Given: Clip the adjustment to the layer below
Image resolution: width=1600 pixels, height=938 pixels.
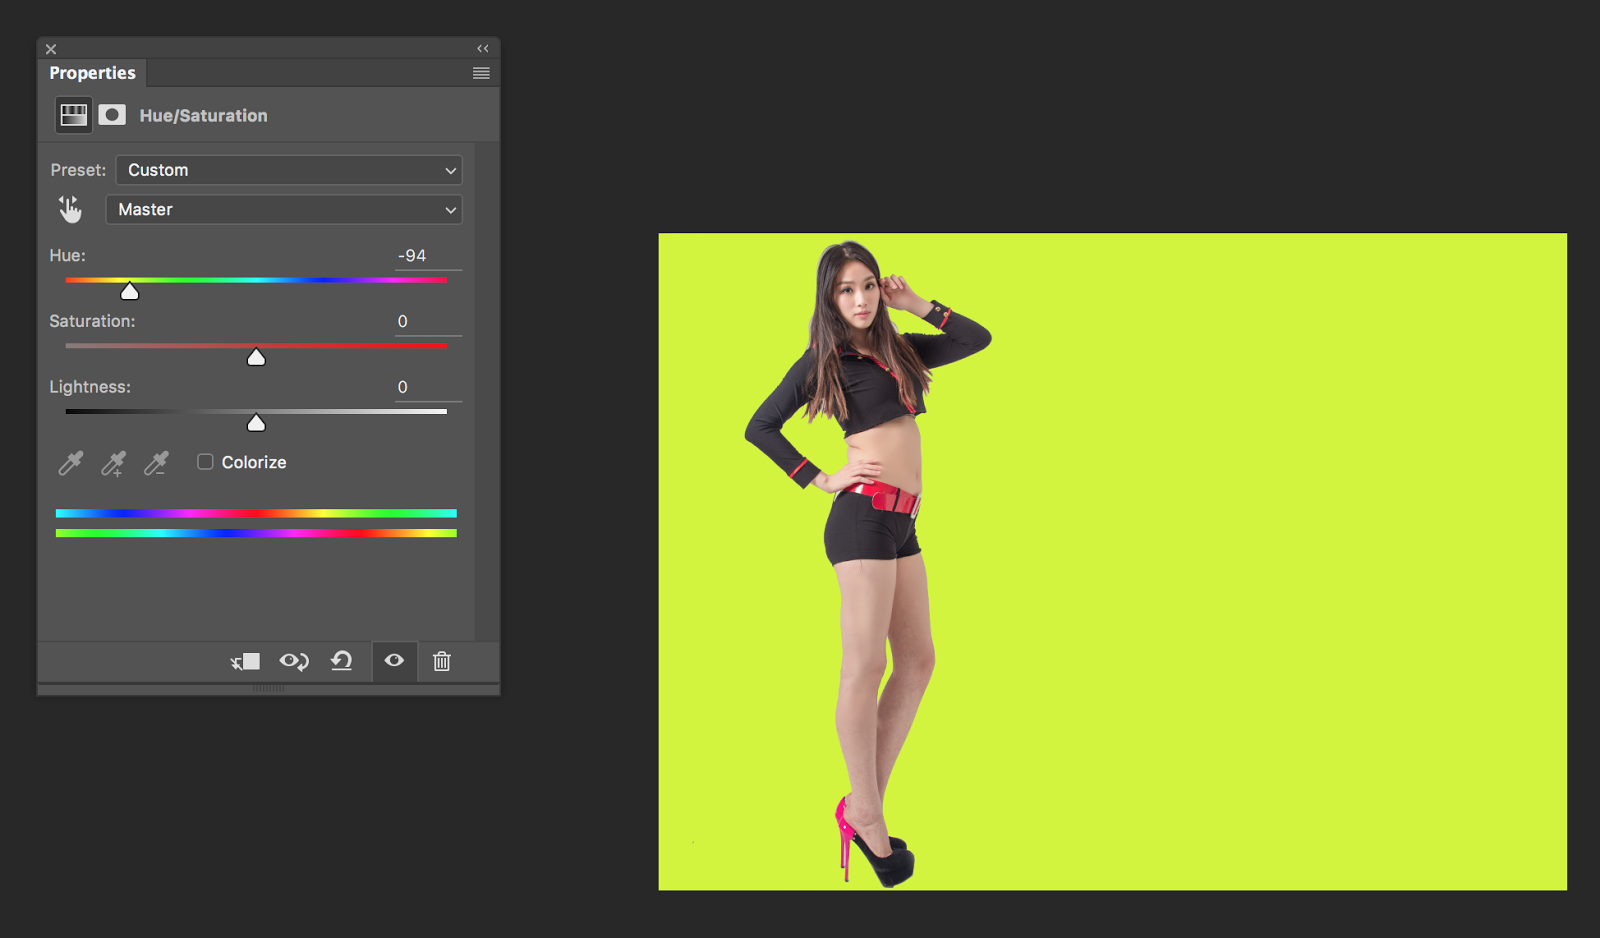Looking at the screenshot, I should tap(244, 661).
